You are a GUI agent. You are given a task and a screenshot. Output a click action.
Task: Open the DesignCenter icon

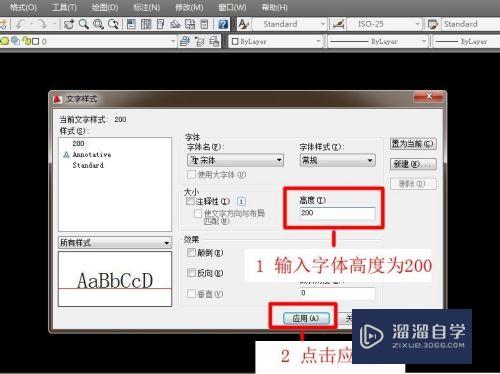tap(146, 24)
